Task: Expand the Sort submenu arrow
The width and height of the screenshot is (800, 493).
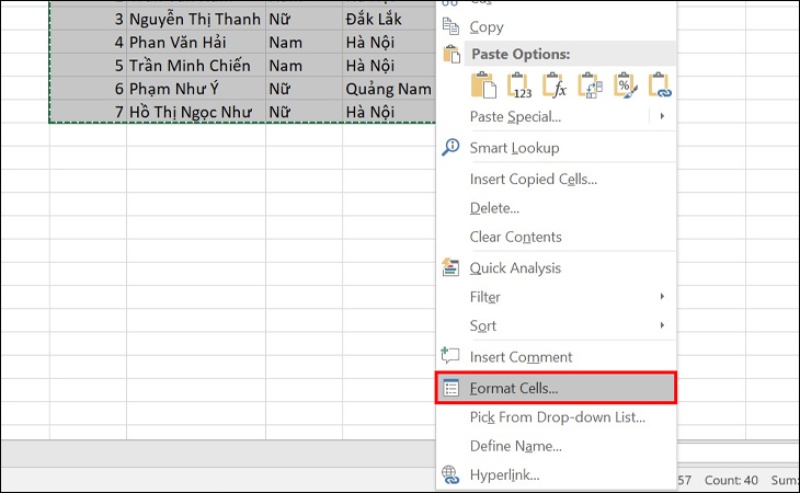Action: click(662, 325)
